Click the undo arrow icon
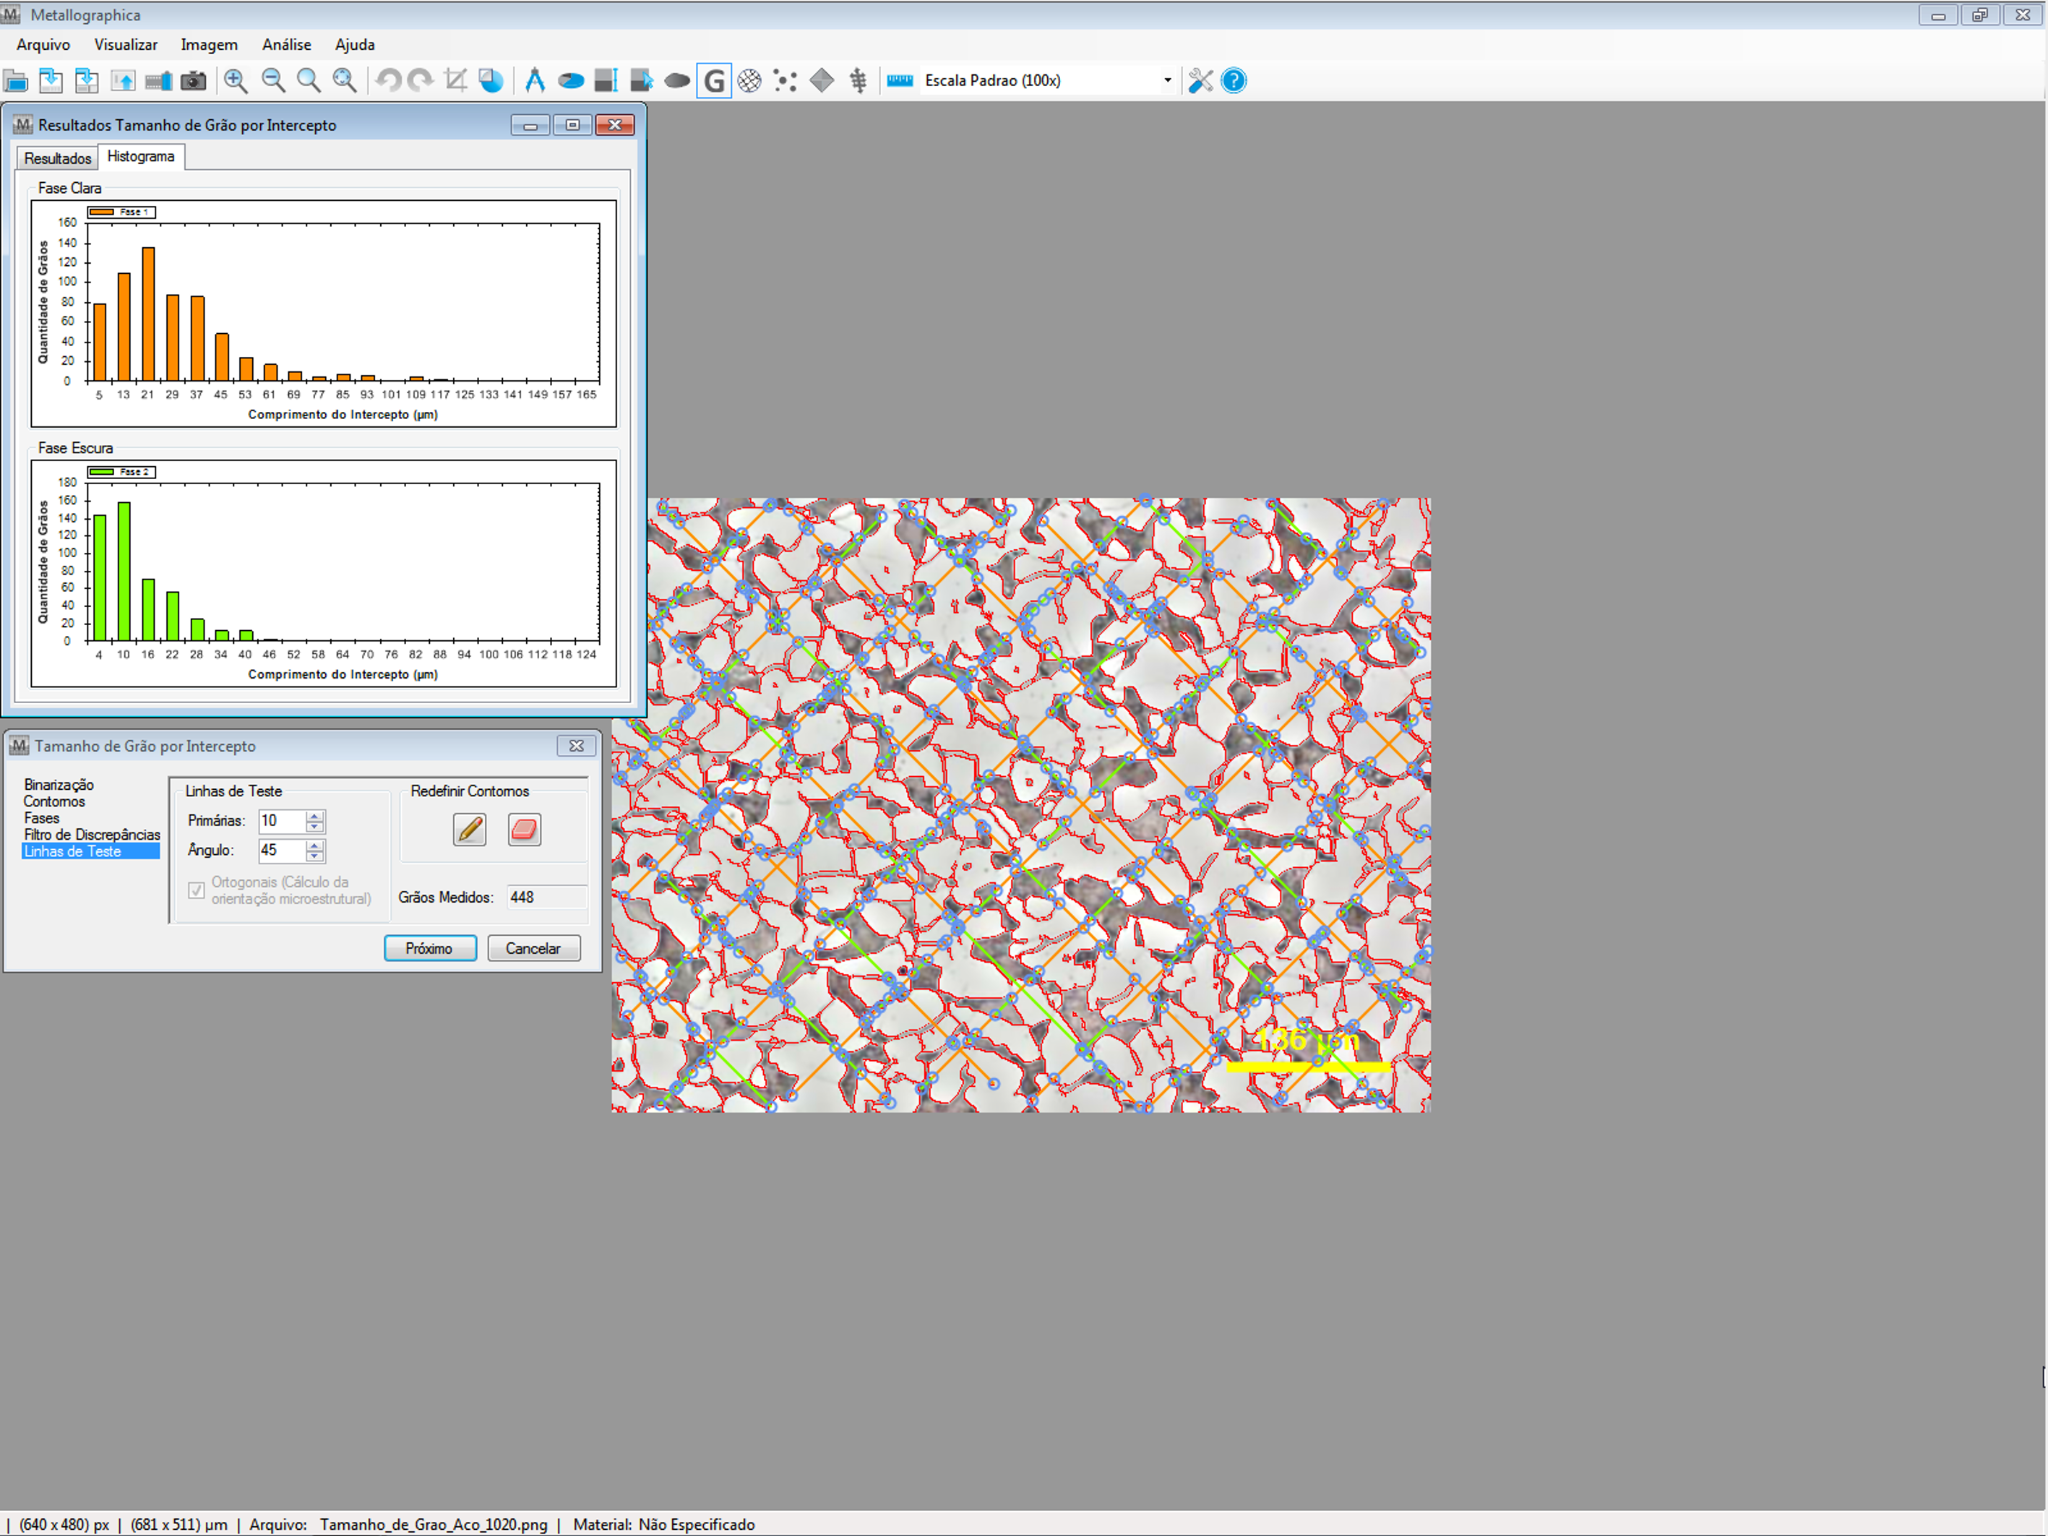The height and width of the screenshot is (1536, 2048). [388, 81]
